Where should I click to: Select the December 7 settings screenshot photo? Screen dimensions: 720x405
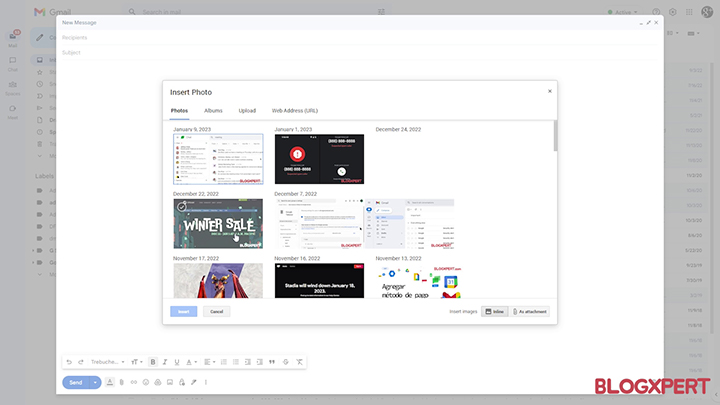coord(319,224)
